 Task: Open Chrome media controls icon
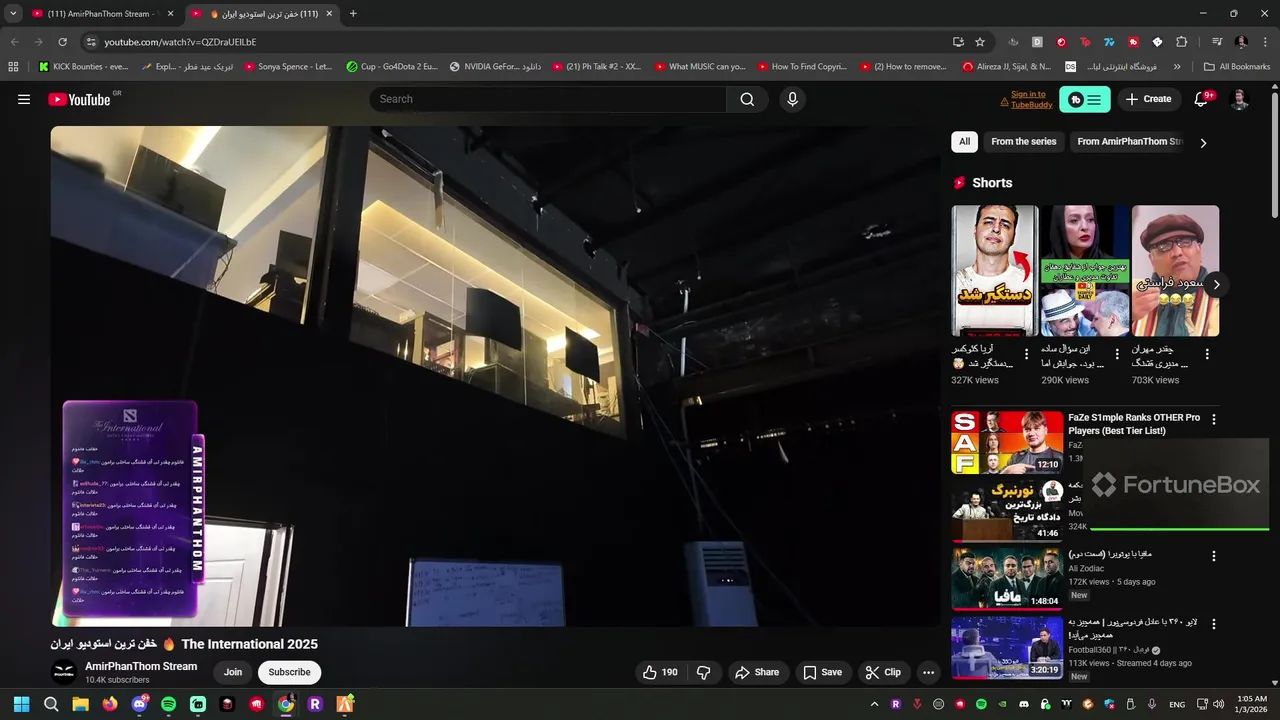click(x=1217, y=42)
